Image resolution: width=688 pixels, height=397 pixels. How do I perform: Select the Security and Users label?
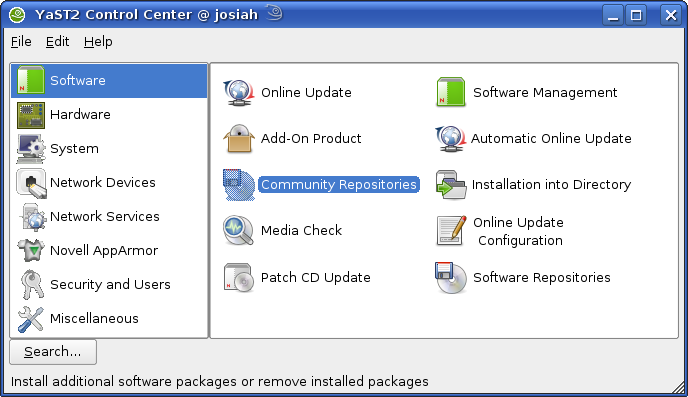pos(110,285)
